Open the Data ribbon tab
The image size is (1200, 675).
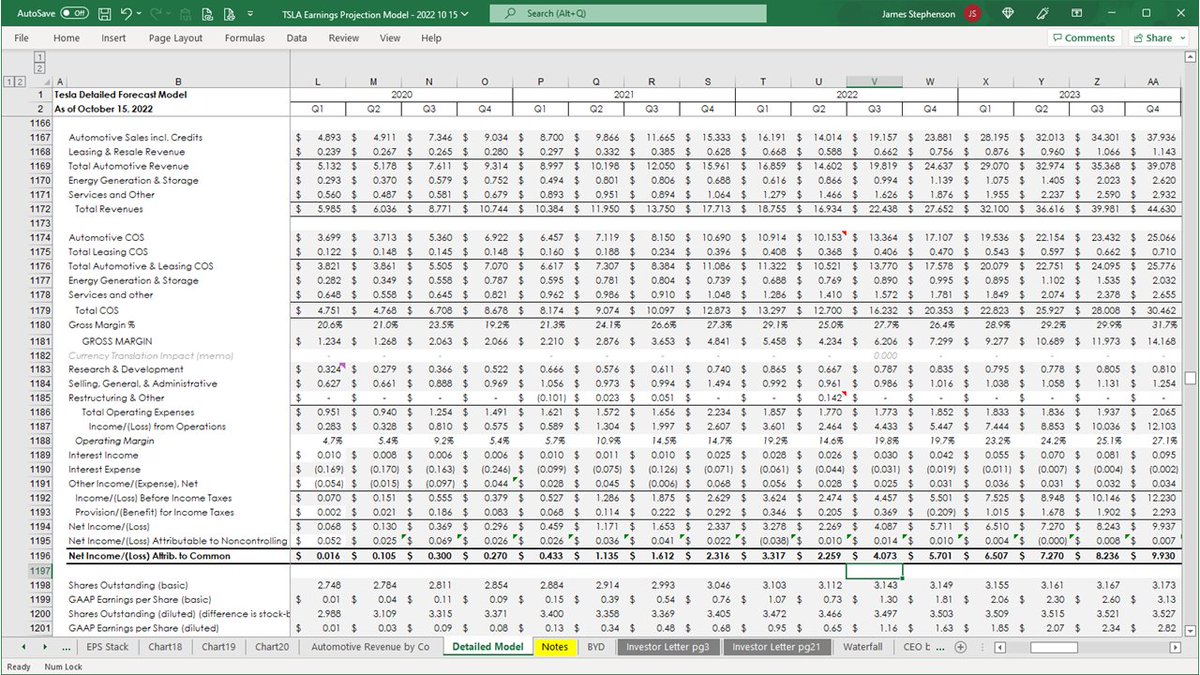pos(297,38)
